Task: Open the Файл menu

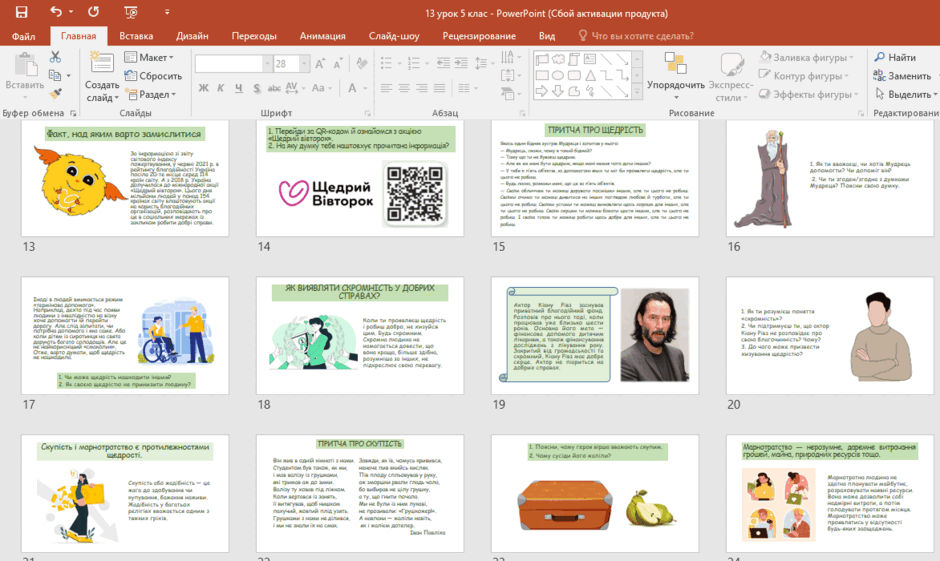Action: (23, 36)
